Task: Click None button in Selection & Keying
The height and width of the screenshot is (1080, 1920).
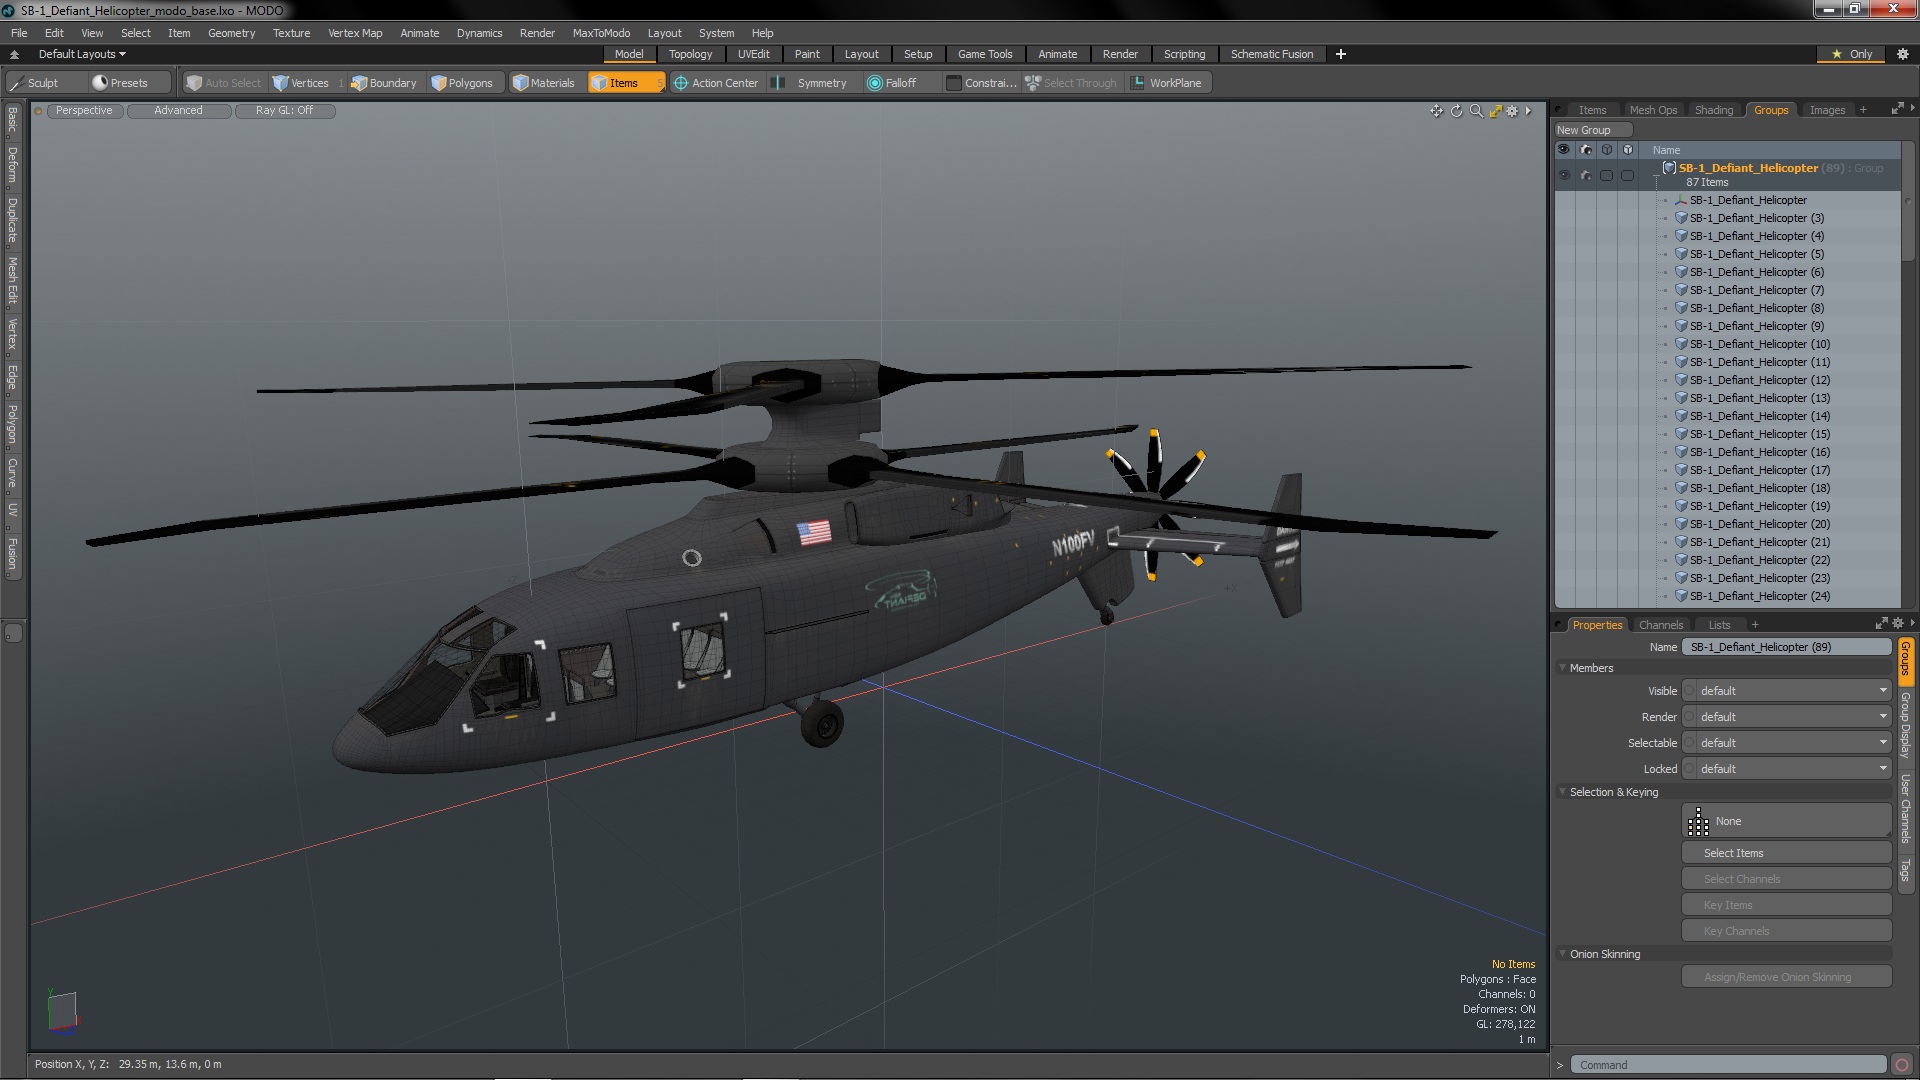Action: pos(1786,821)
